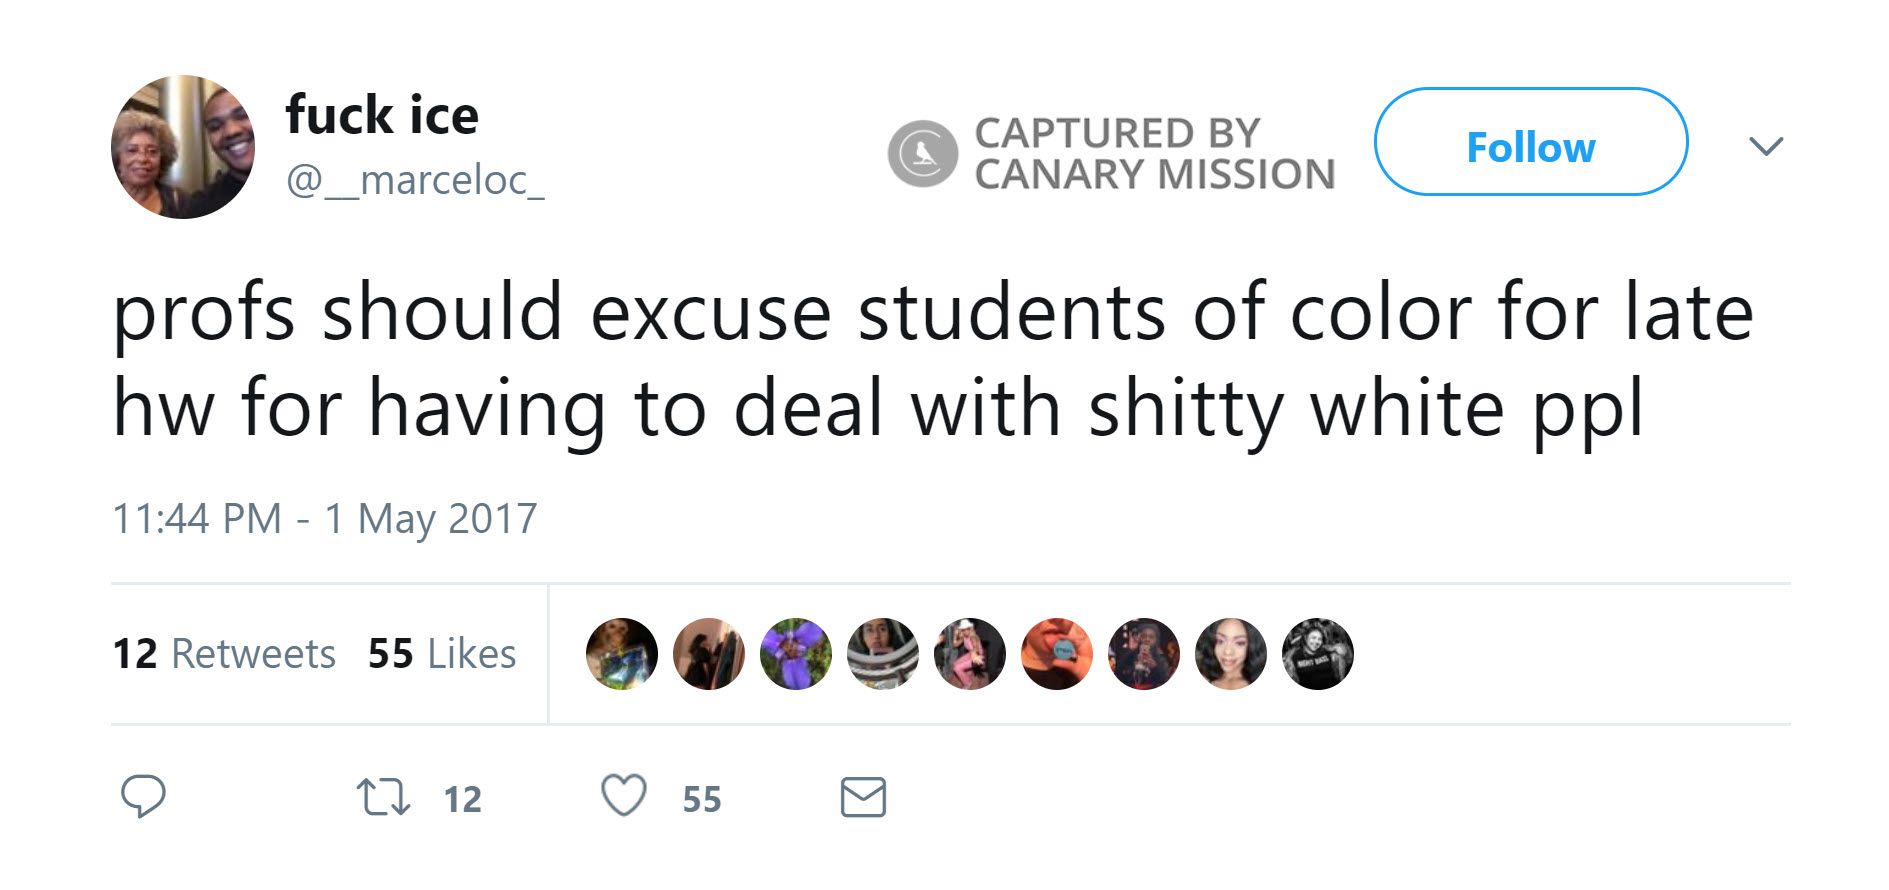View the list of 12 Retweets
Screen dimensions: 1889x890
coord(224,654)
